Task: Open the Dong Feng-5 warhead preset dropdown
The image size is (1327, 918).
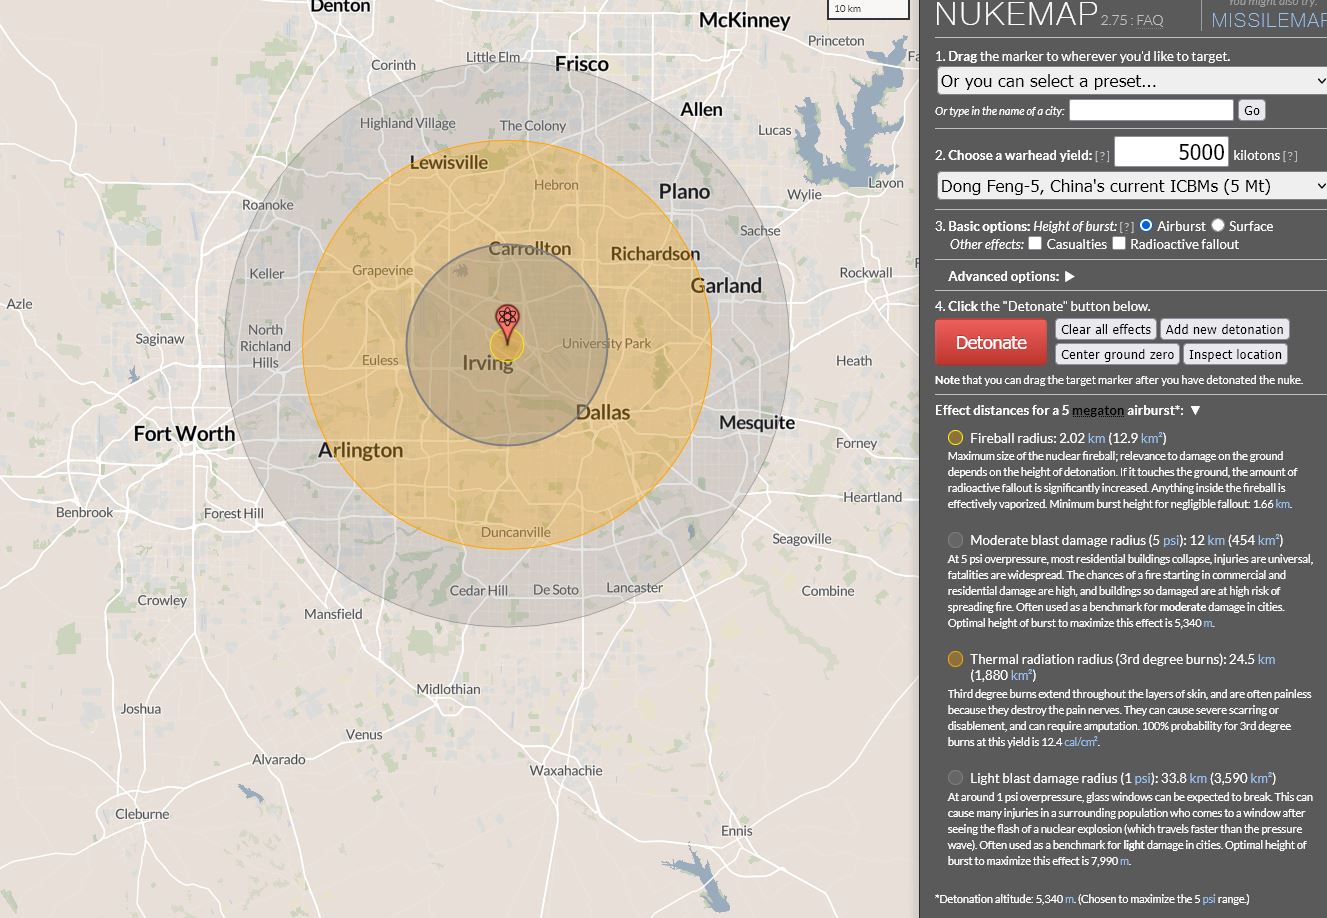Action: pyautogui.click(x=1131, y=186)
